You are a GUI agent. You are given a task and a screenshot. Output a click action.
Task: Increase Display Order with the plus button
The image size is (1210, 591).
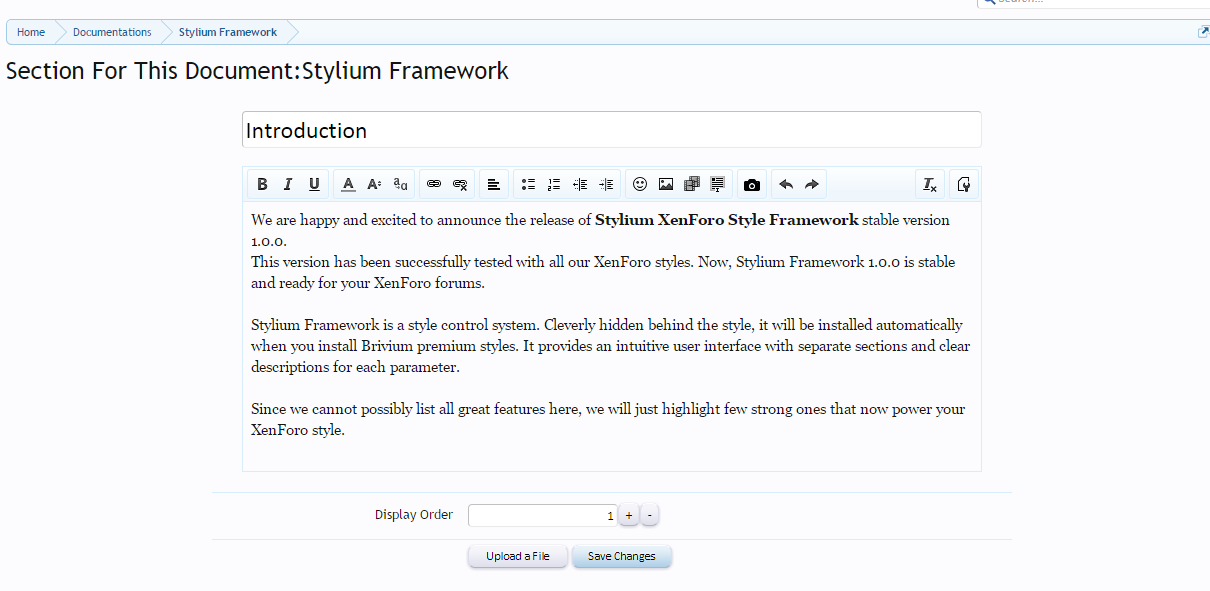coord(628,515)
